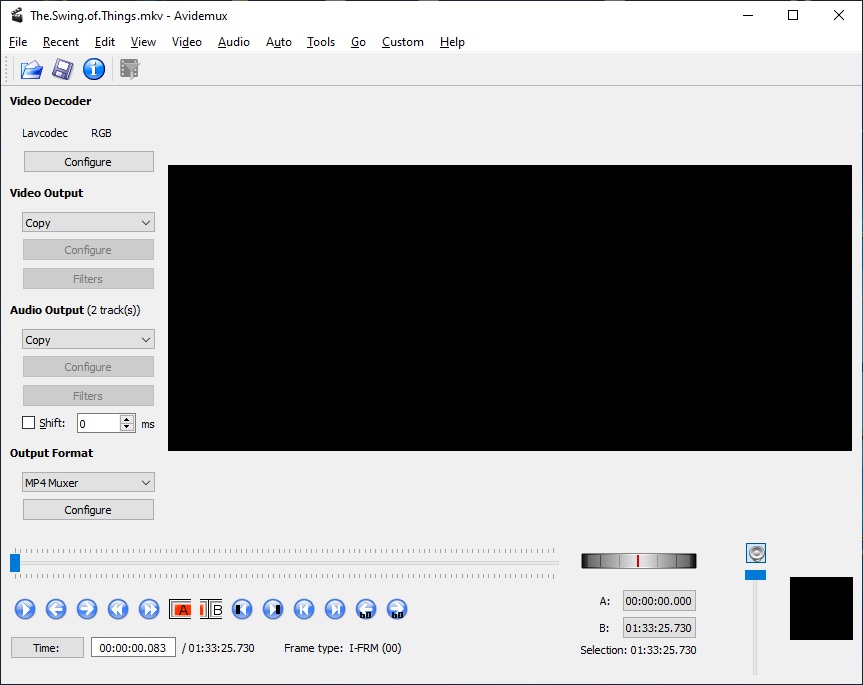Set selection end marker B
863x685 pixels.
[212, 609]
